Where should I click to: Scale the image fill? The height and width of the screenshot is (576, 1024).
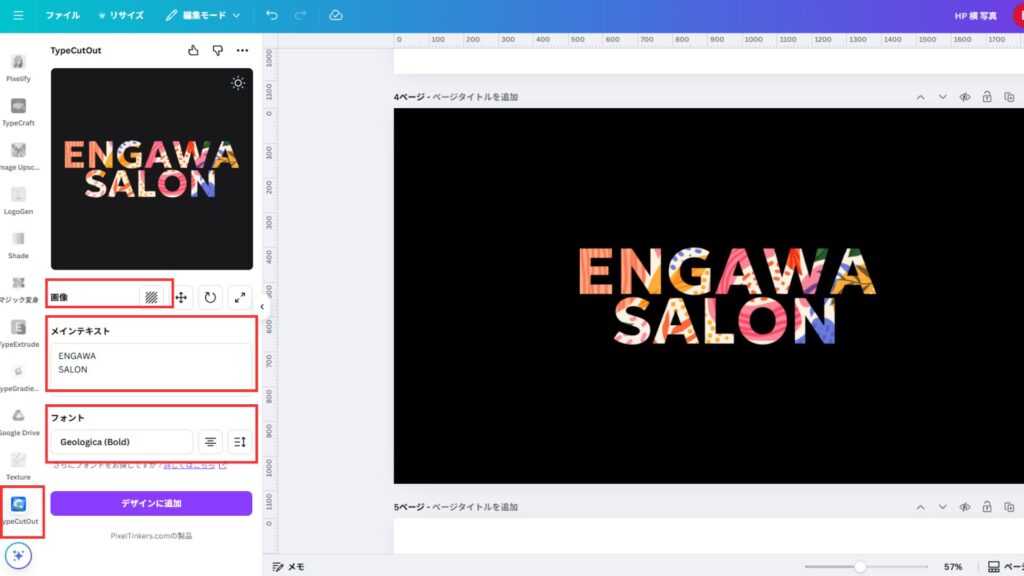(x=240, y=297)
